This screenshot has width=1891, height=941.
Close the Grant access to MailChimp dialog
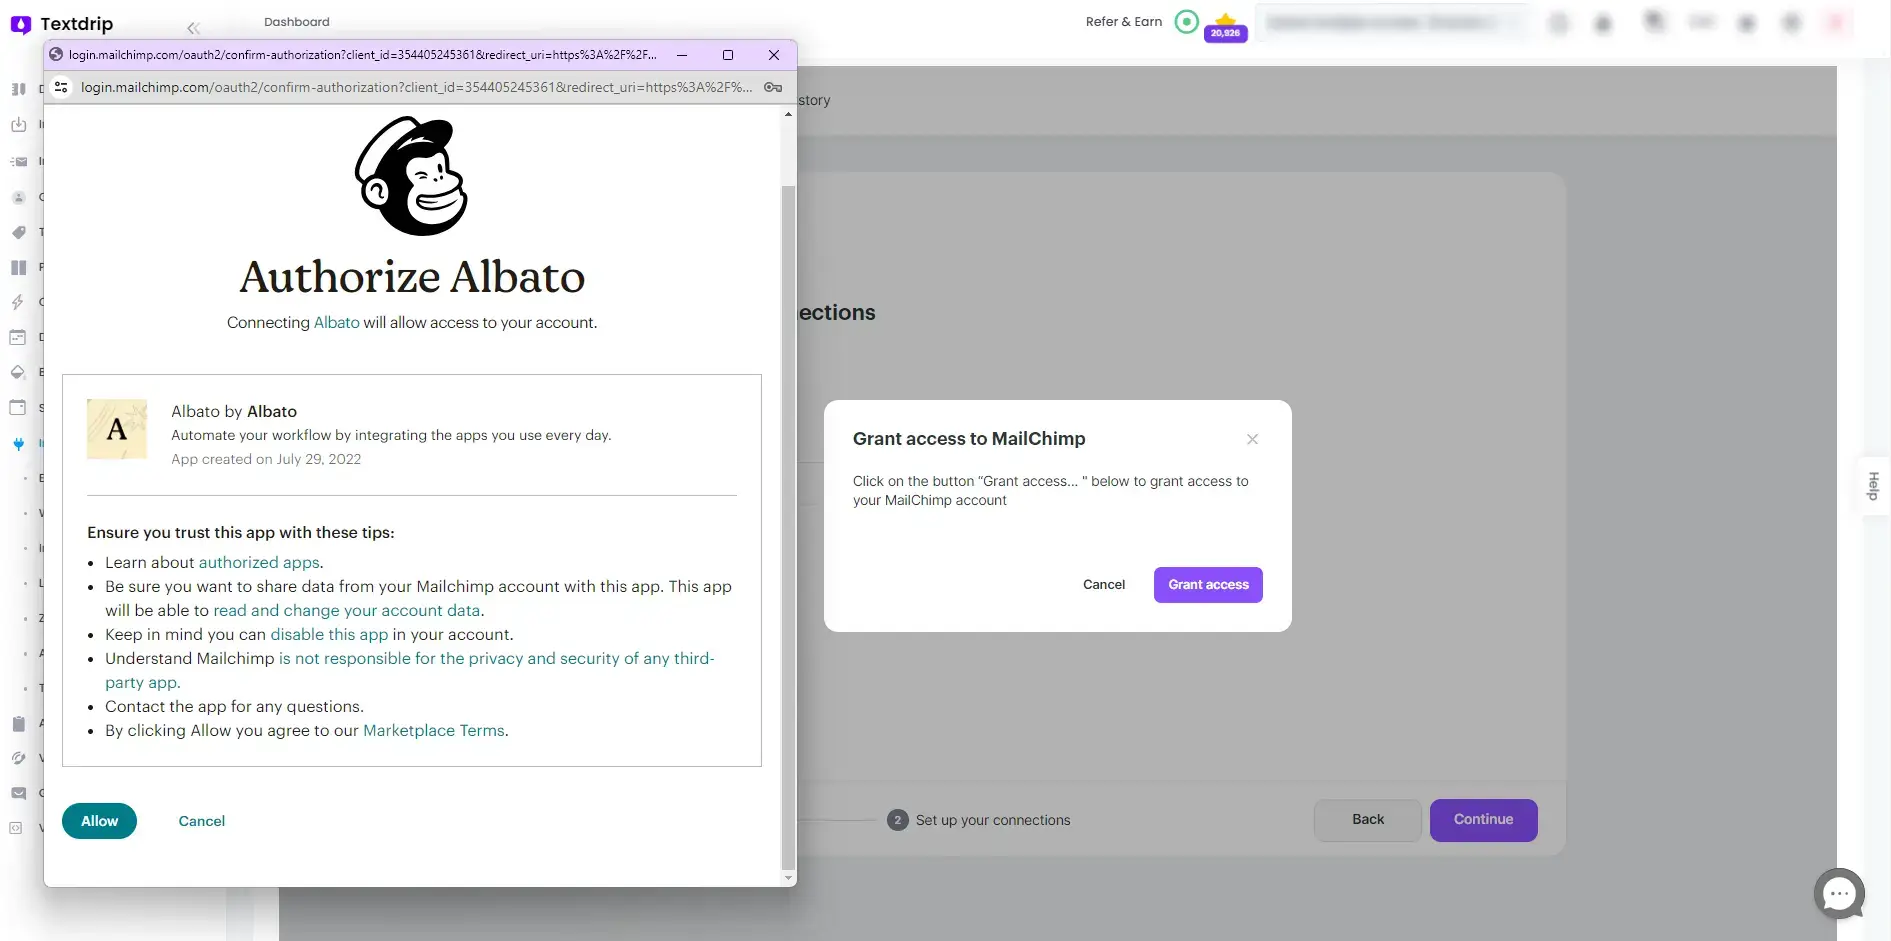1252,439
